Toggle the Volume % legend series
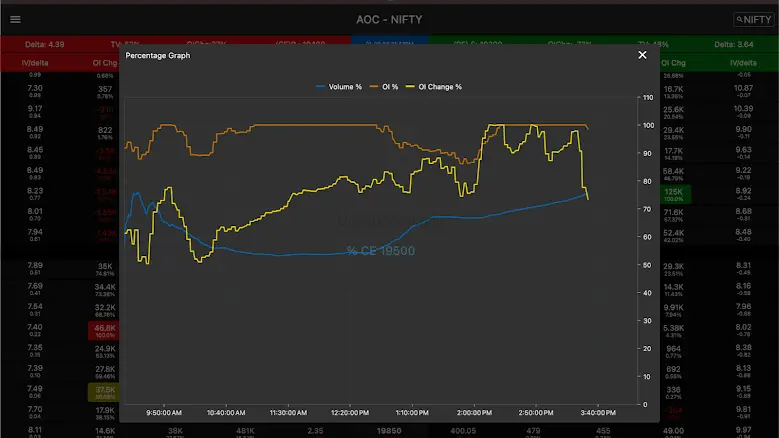This screenshot has width=779, height=438. click(339, 87)
